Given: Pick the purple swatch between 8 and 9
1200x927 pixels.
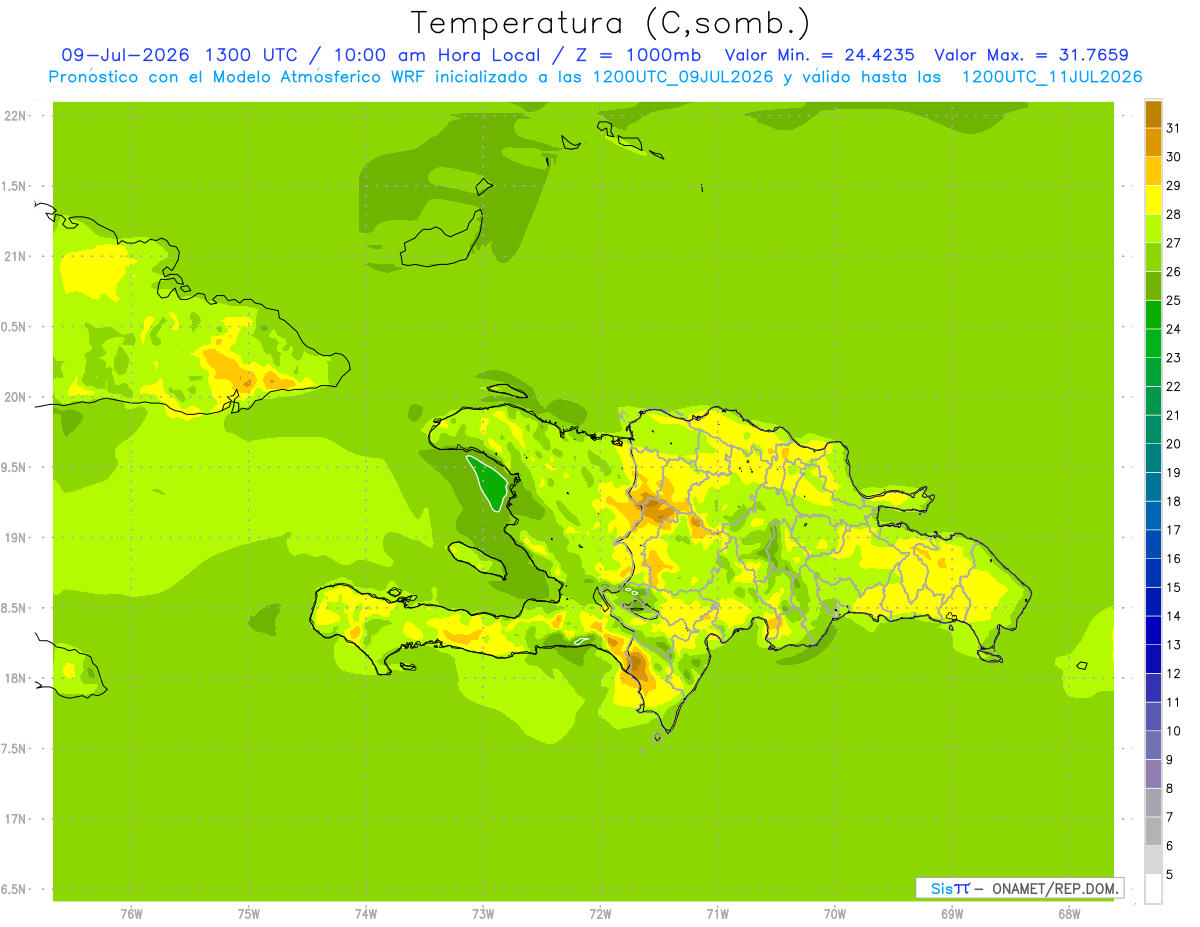Looking at the screenshot, I should coord(1153,774).
